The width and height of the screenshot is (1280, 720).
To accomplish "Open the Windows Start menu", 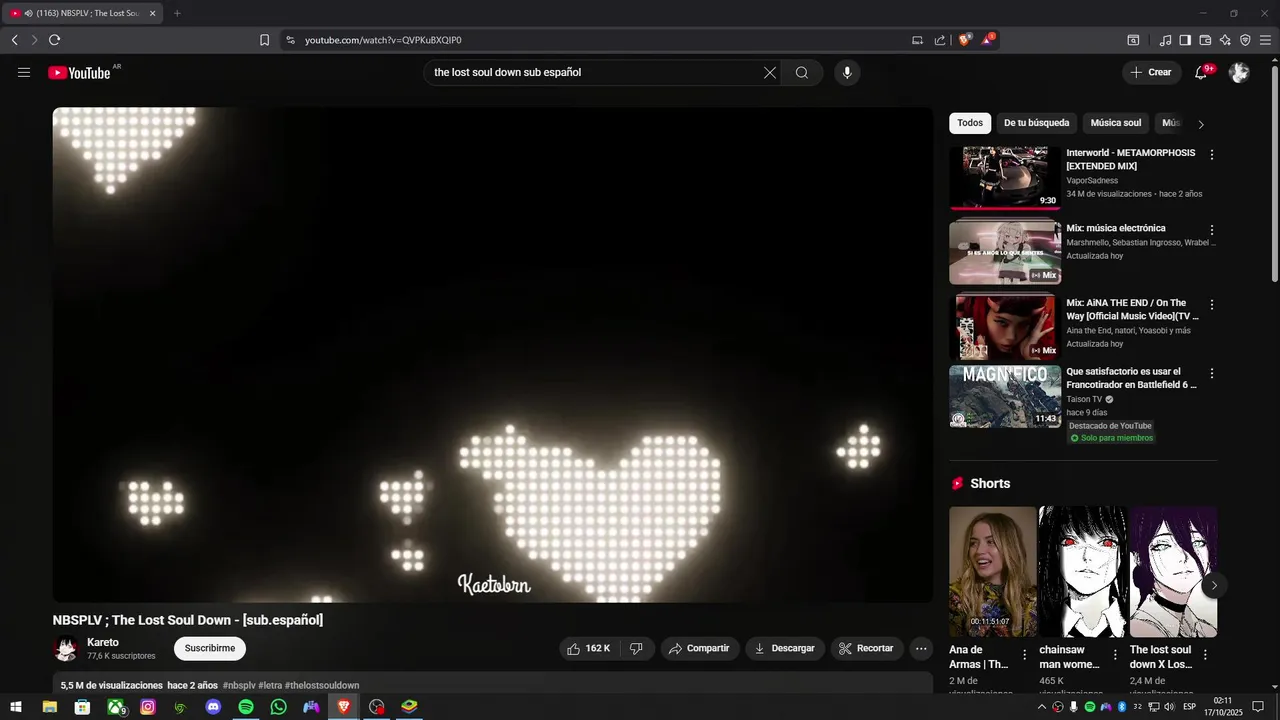I will coord(16,707).
